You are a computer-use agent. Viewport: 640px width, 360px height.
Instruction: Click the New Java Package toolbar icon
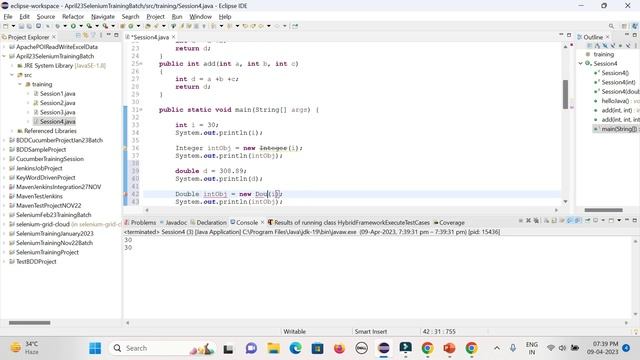(x=122, y=26)
